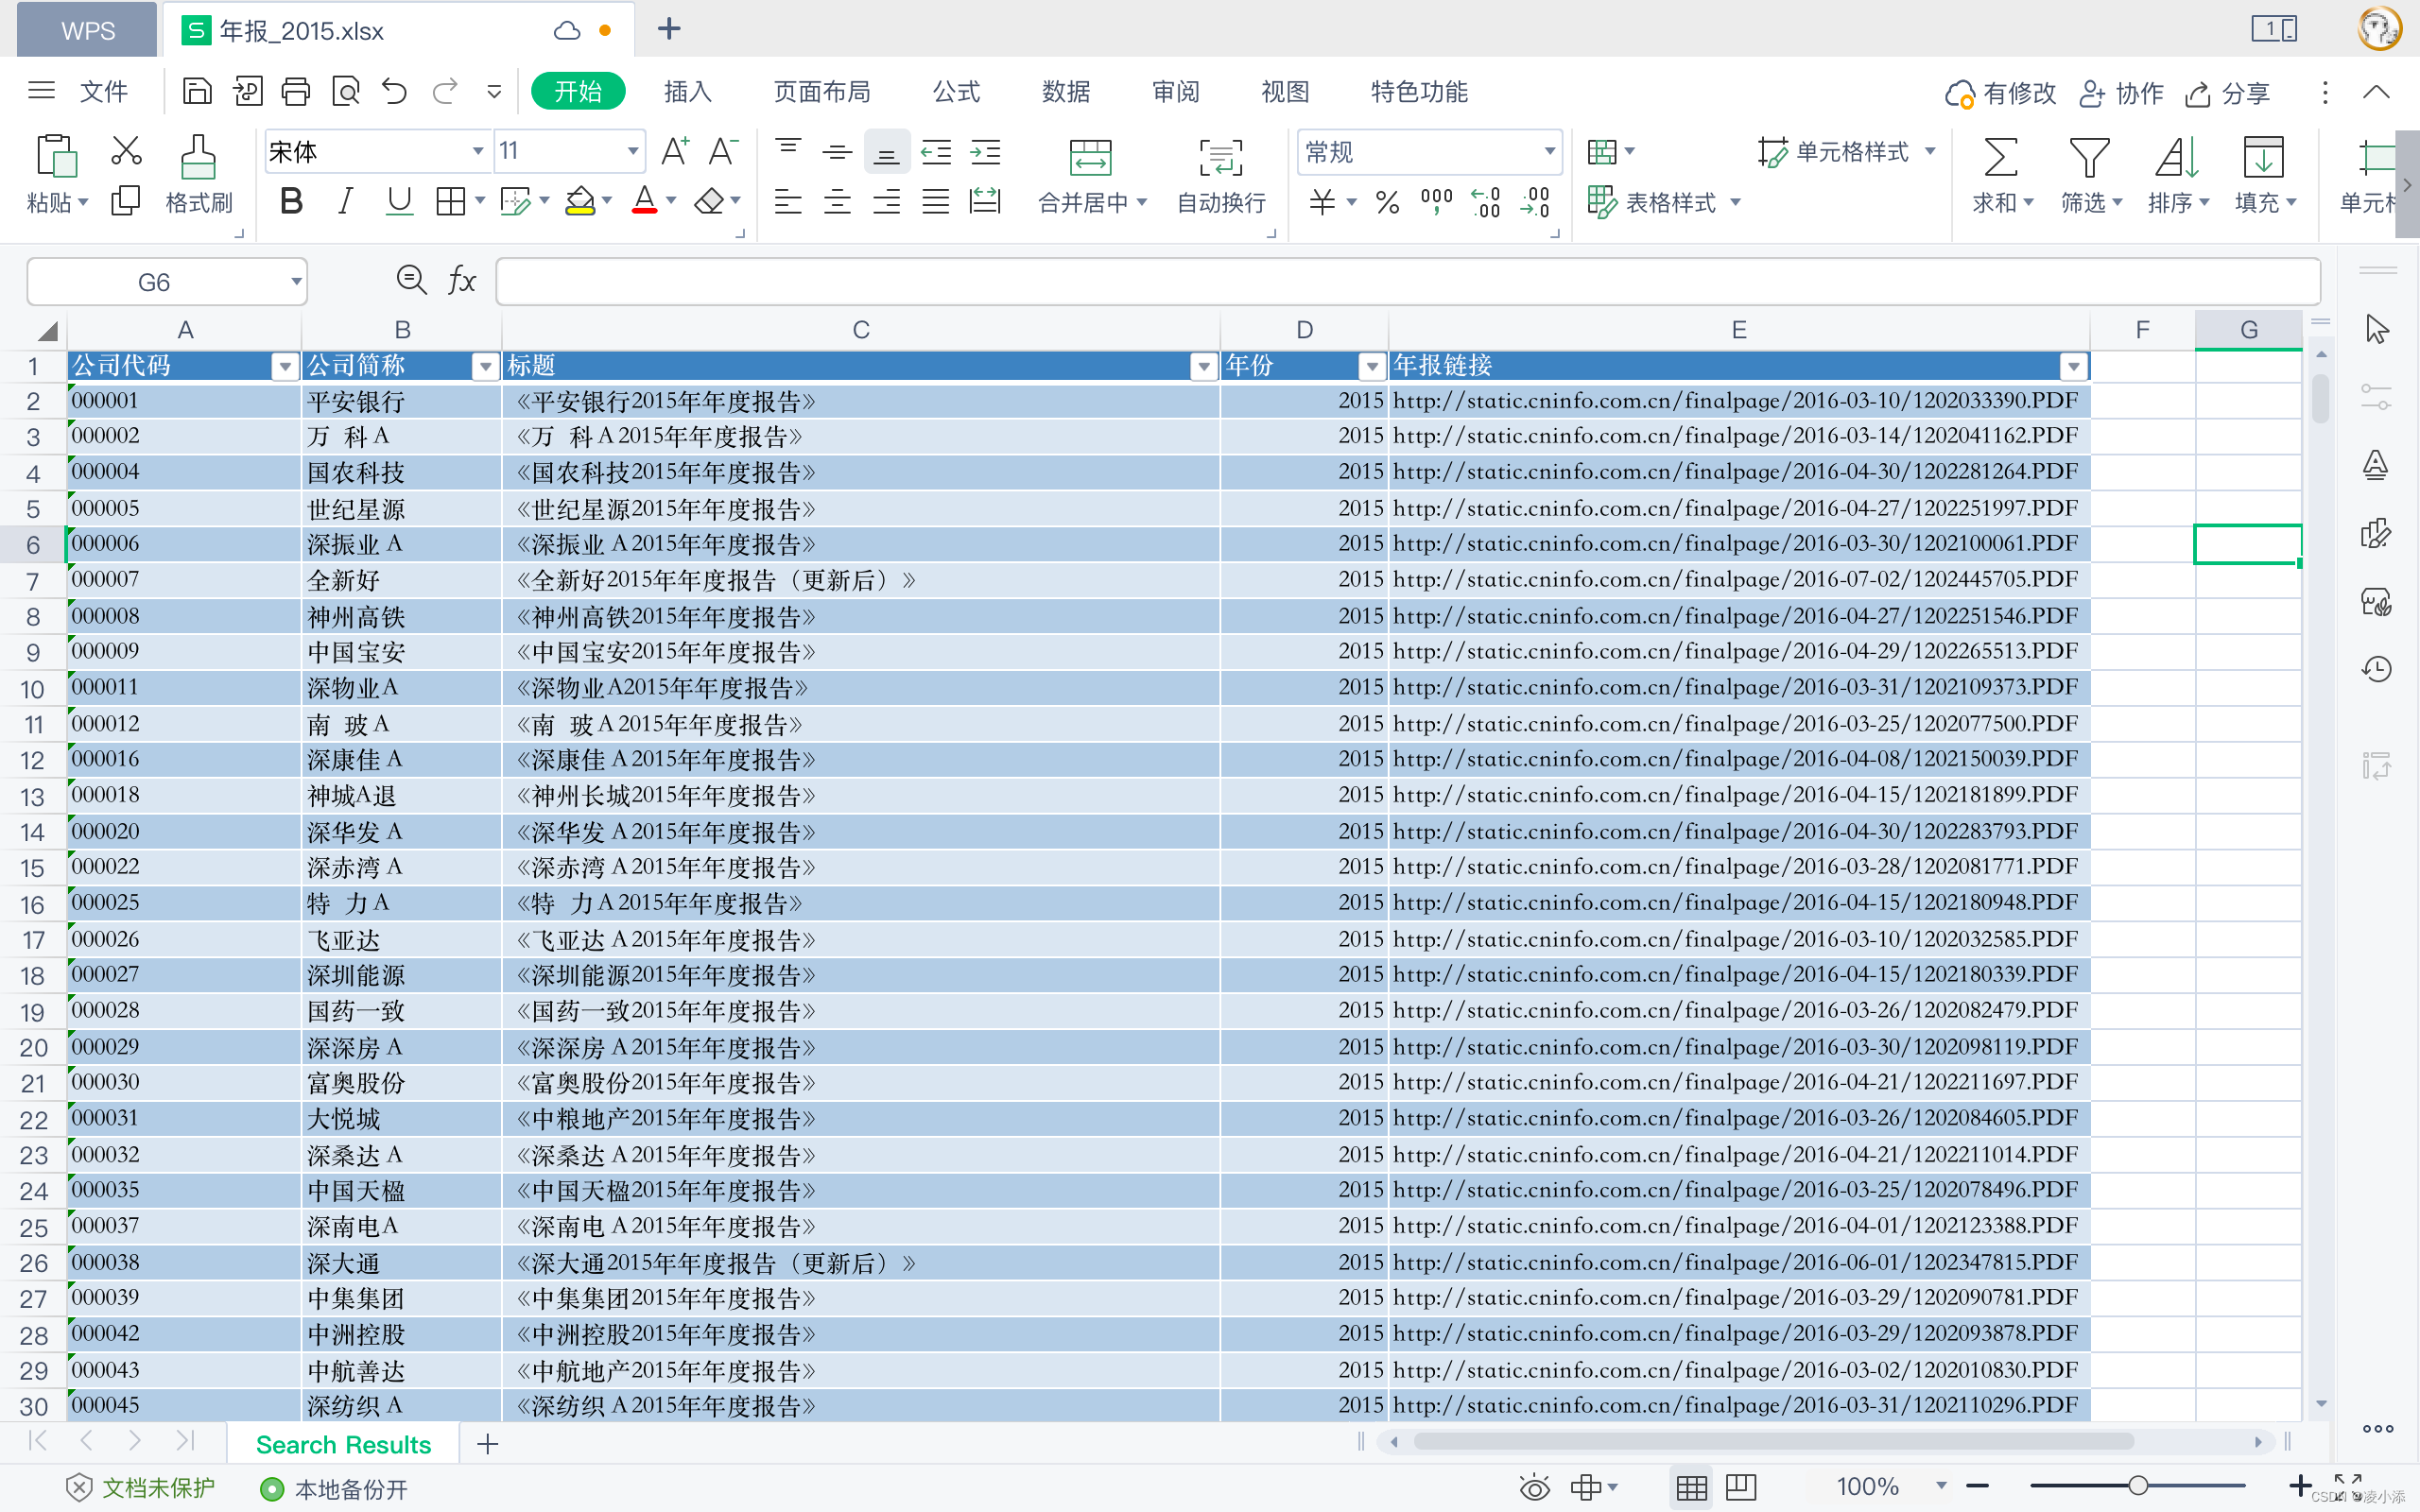Image resolution: width=2420 pixels, height=1512 pixels.
Task: Toggle the 有修改 (Has Changes) status indicator
Action: point(1998,93)
